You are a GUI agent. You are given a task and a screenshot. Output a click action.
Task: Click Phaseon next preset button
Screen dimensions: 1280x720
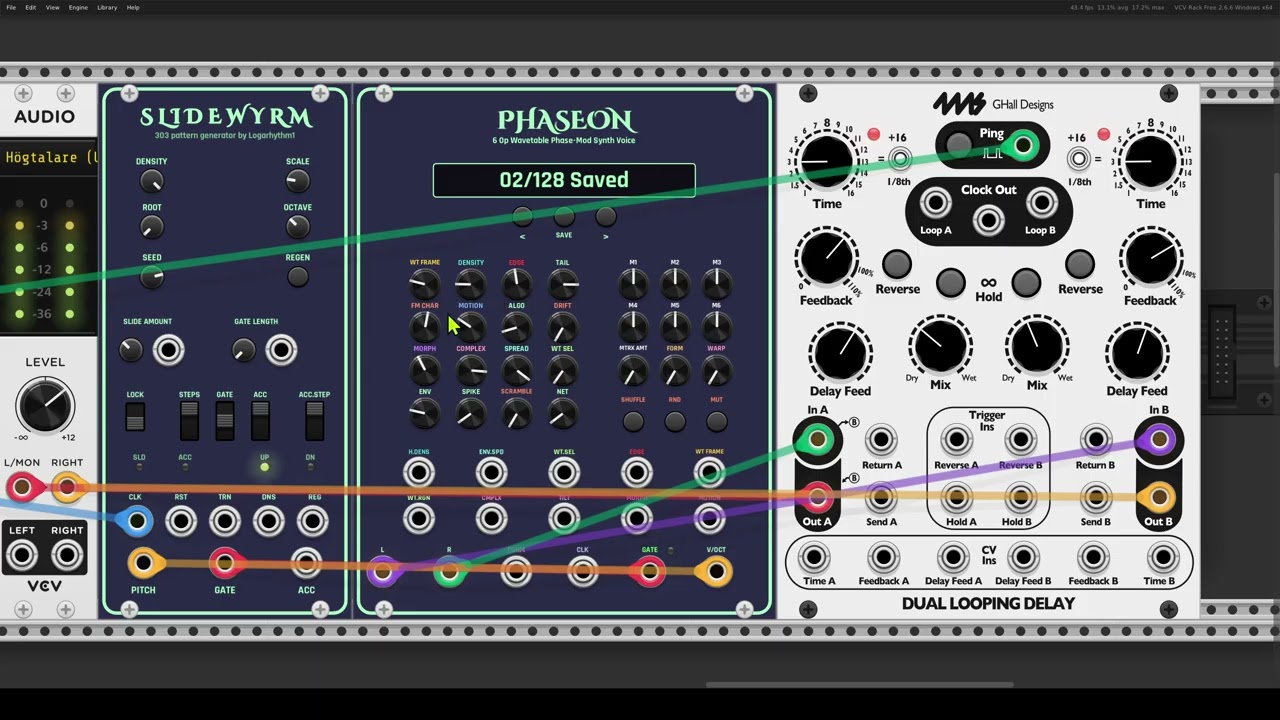tap(606, 217)
